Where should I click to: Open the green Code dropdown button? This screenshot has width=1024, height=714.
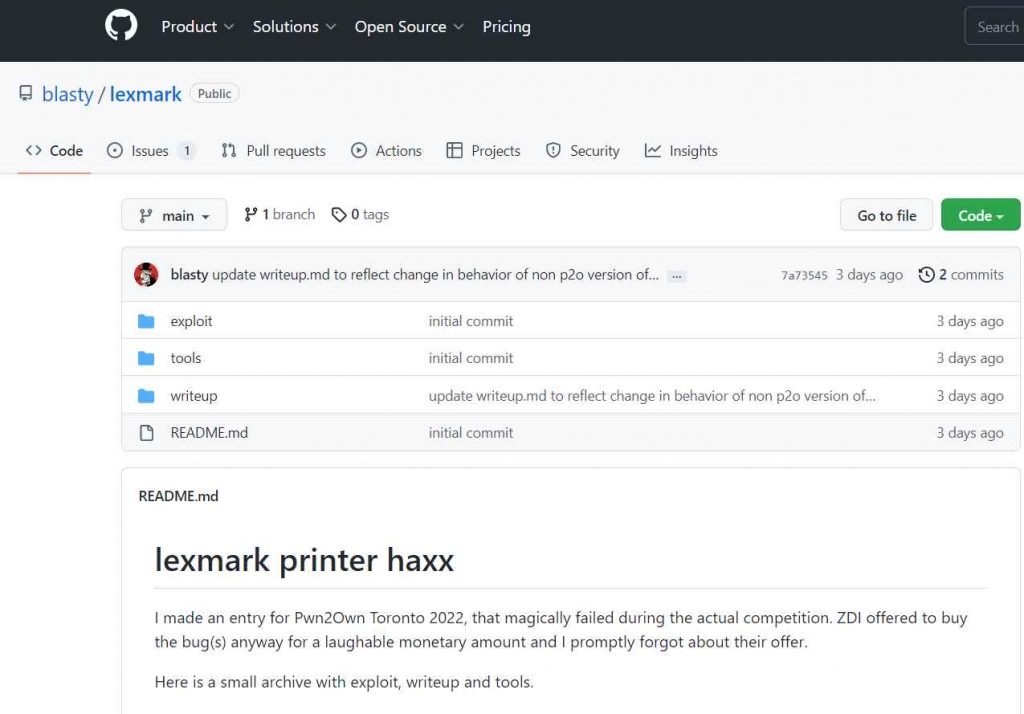point(980,215)
